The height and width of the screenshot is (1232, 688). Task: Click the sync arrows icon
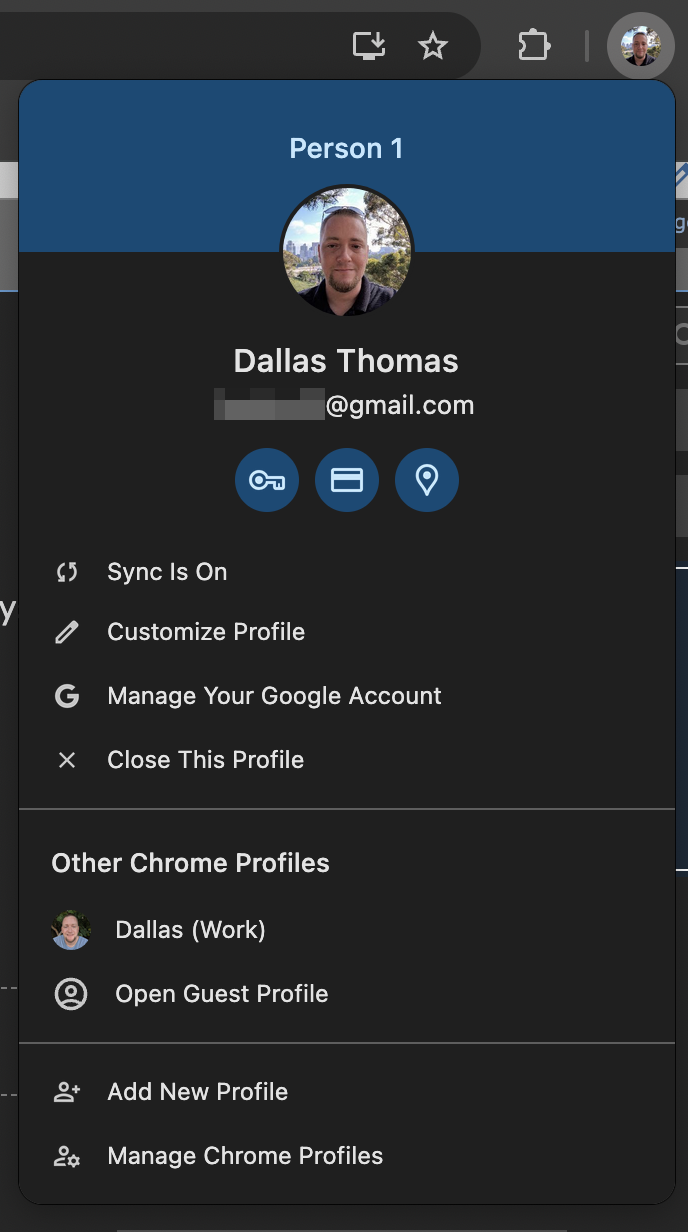point(67,573)
